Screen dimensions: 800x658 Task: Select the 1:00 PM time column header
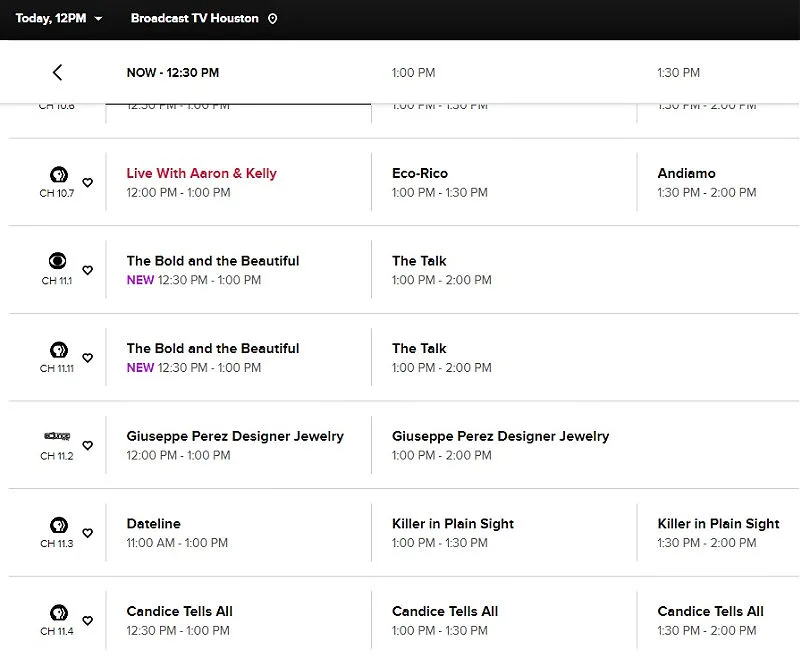coord(413,73)
